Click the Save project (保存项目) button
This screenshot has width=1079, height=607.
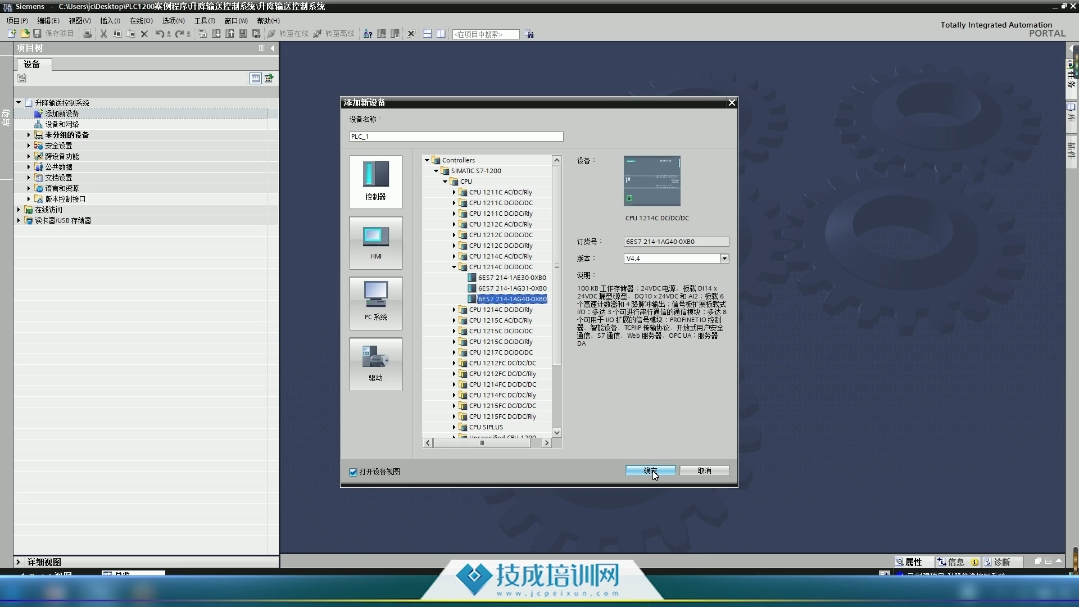54,34
